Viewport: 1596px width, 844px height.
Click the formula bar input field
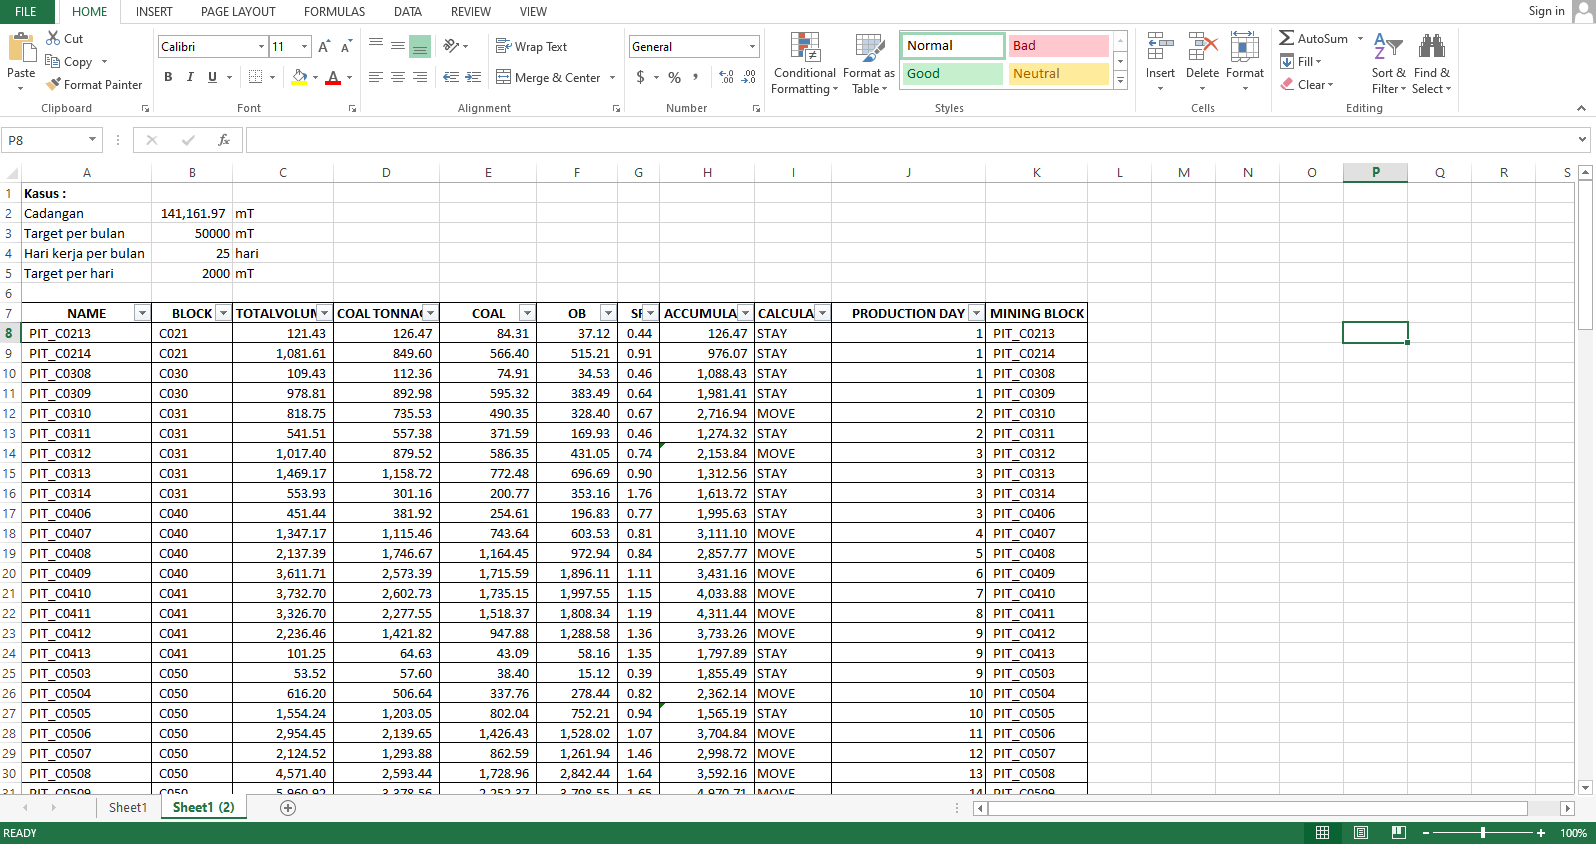900,140
